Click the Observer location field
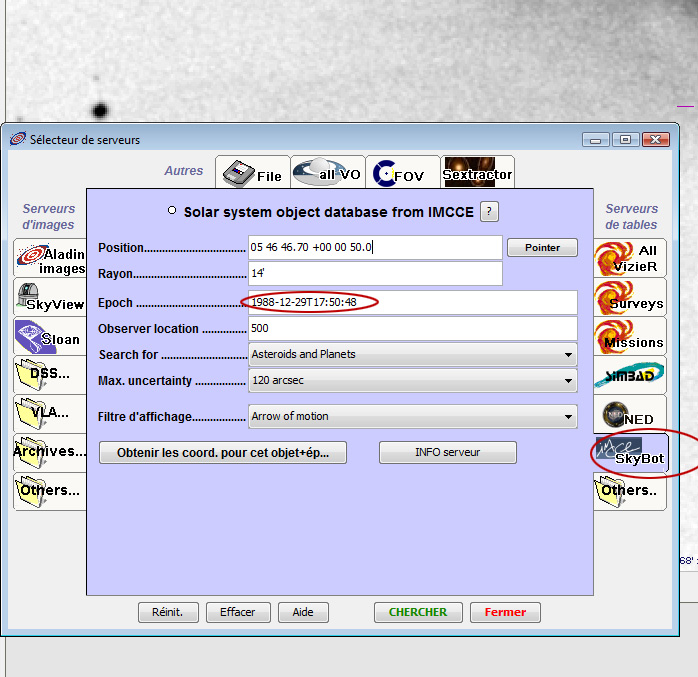 (x=413, y=328)
